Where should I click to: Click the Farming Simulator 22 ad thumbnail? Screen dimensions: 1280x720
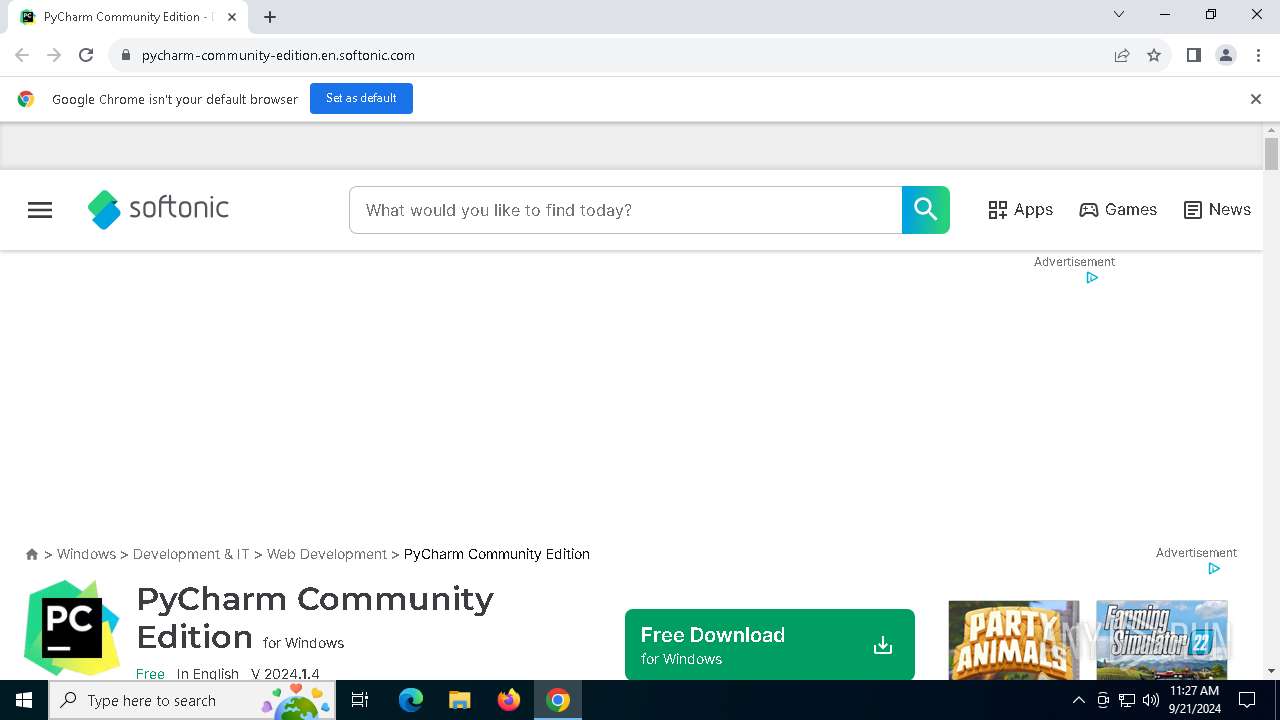pyautogui.click(x=1162, y=640)
